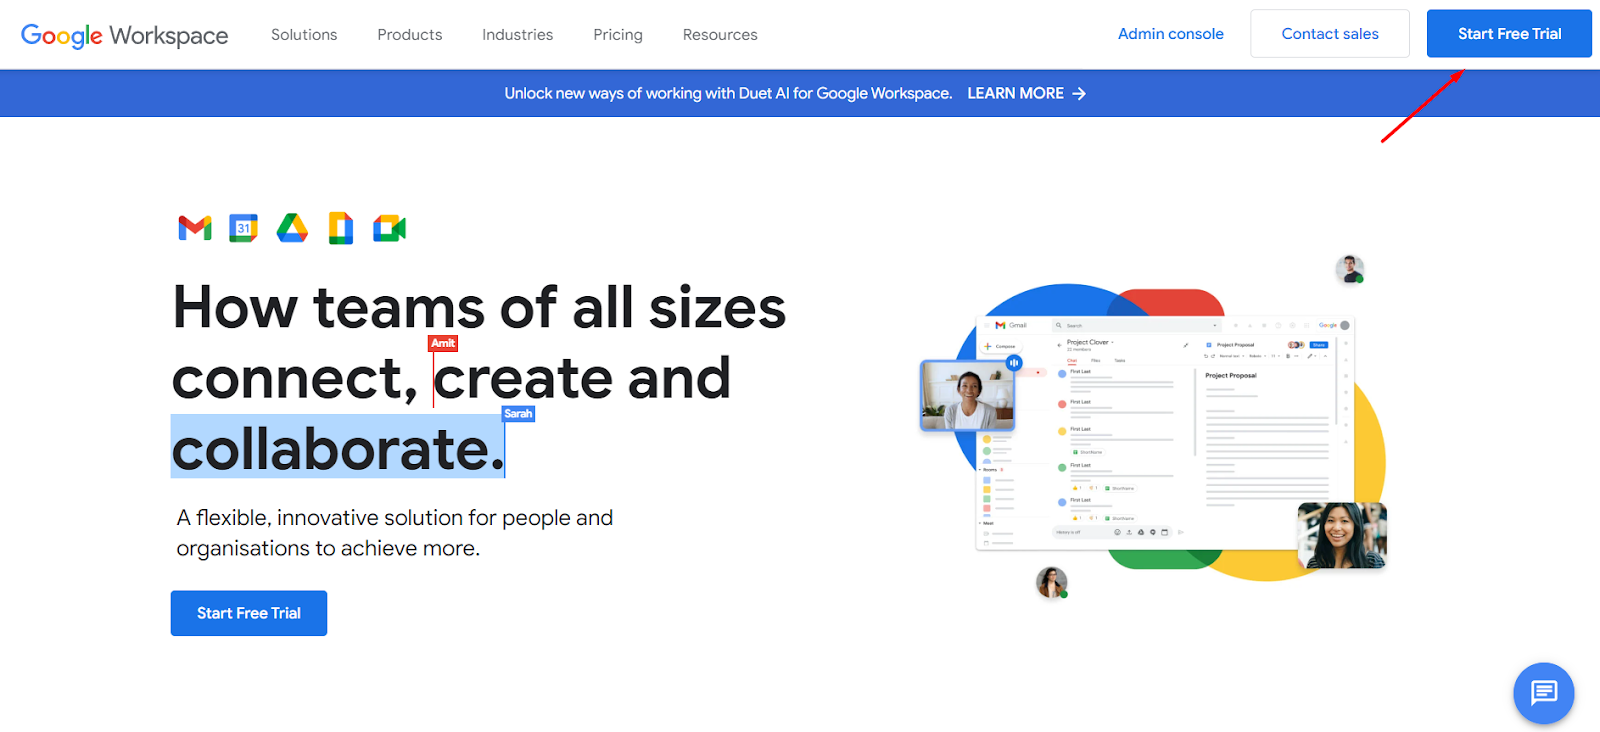The width and height of the screenshot is (1600, 732).
Task: Click the Google Drive icon
Action: 292,229
